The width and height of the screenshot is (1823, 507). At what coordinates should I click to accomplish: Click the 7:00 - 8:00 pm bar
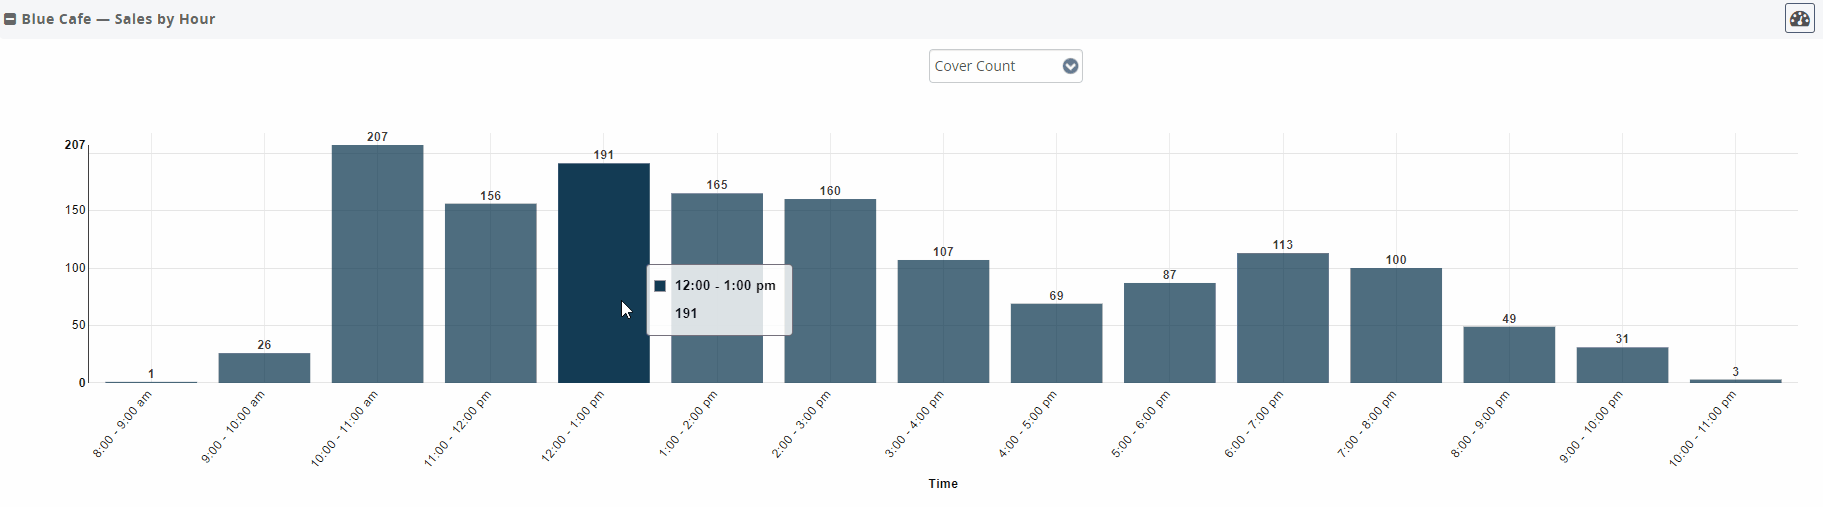tap(1395, 325)
